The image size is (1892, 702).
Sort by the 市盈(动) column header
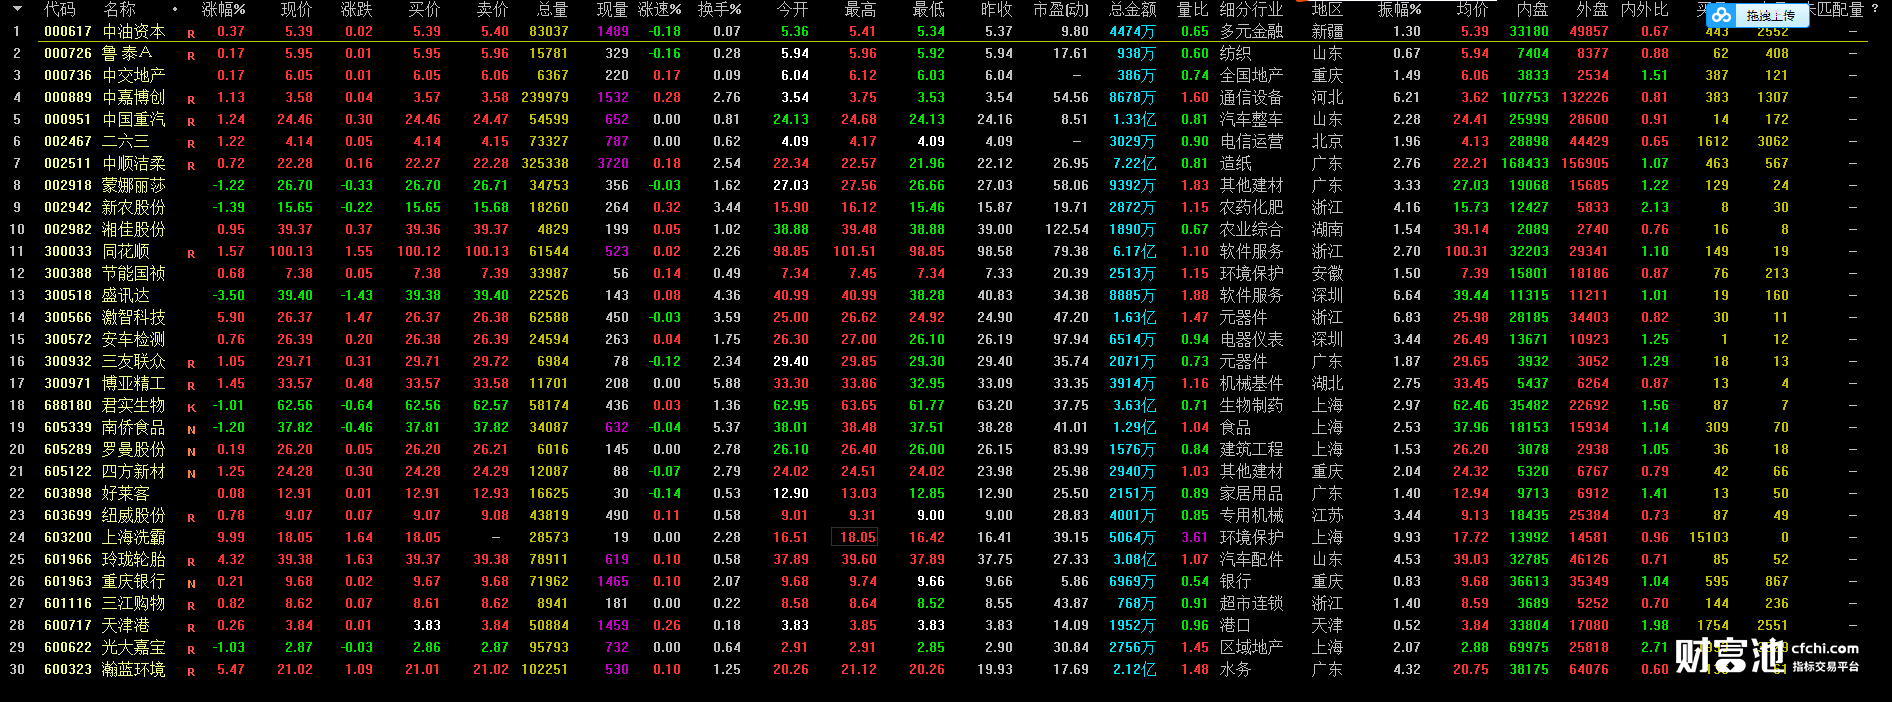click(x=1061, y=9)
